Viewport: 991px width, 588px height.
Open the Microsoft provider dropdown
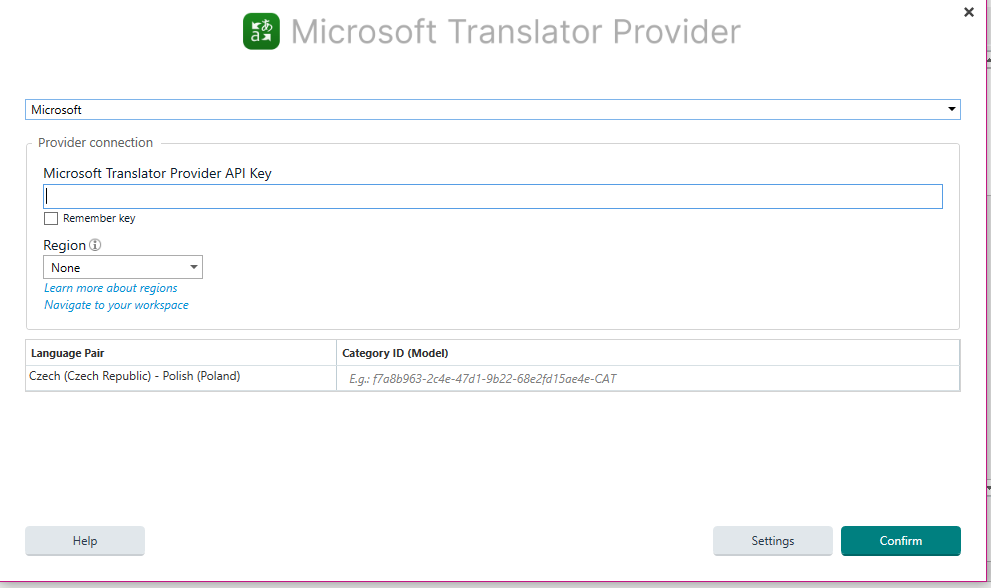point(492,109)
